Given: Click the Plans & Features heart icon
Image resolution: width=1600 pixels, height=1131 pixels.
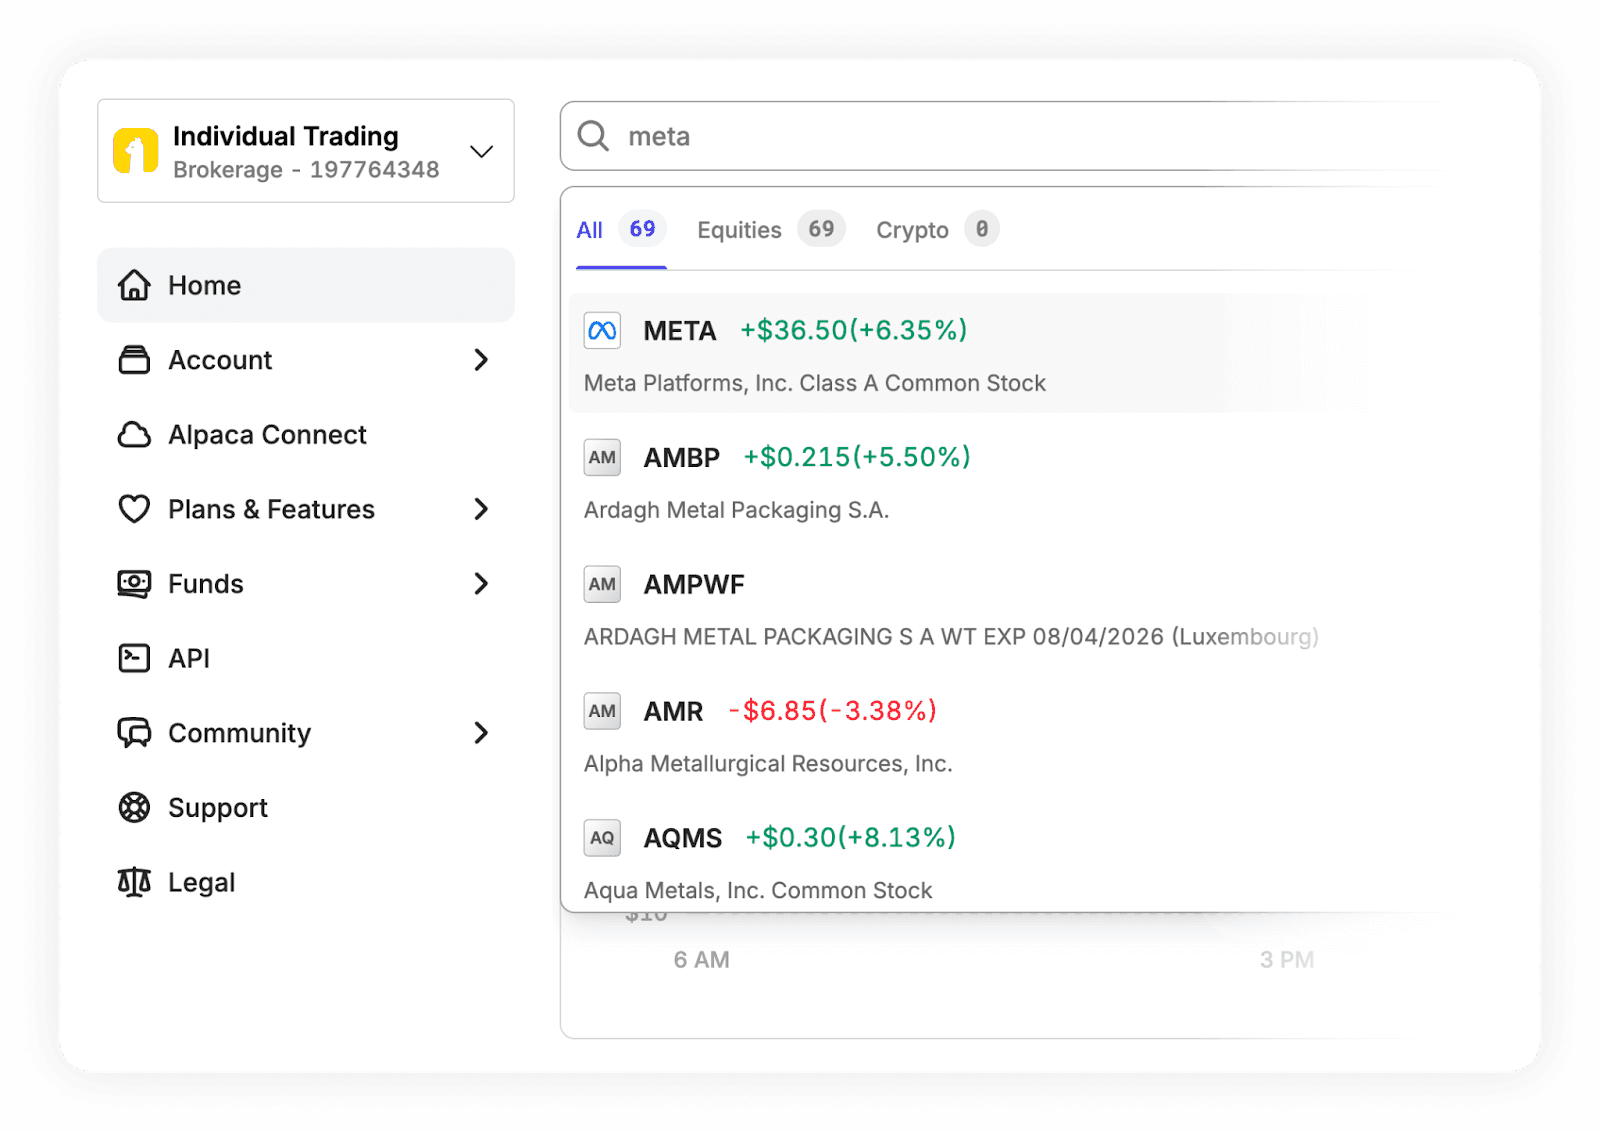Looking at the screenshot, I should pos(134,509).
